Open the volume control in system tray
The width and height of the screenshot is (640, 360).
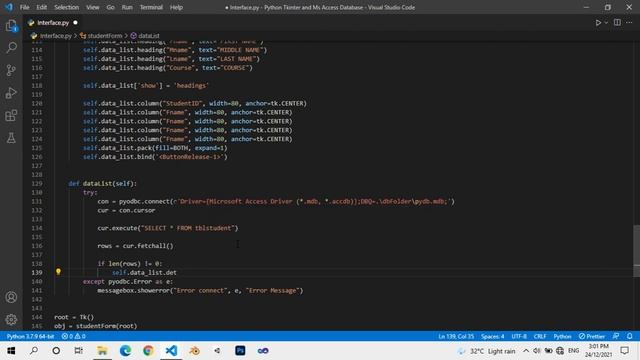(x=537, y=351)
